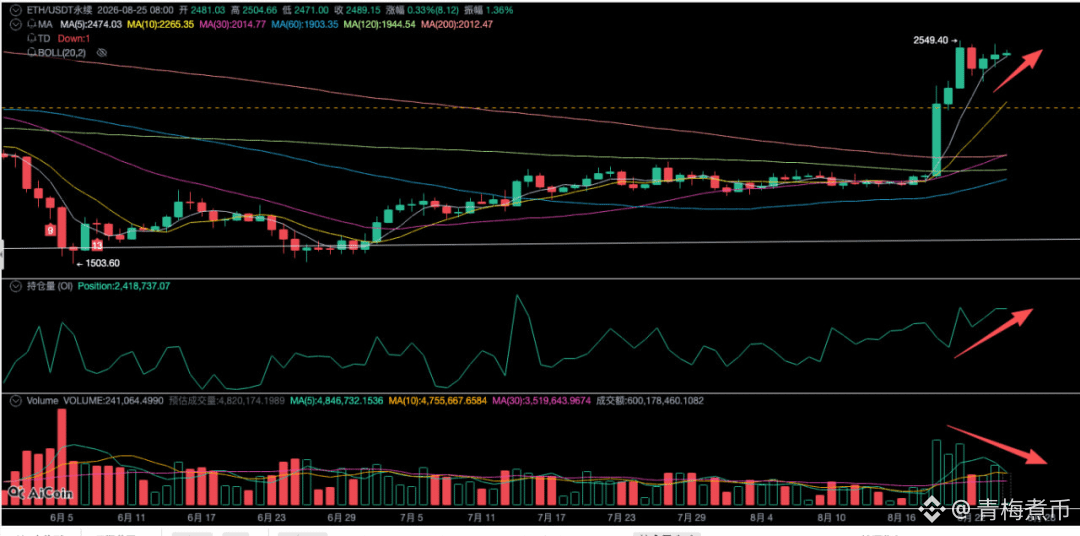Click the 7月23 date axis label
The height and width of the screenshot is (536, 1080).
pos(621,517)
